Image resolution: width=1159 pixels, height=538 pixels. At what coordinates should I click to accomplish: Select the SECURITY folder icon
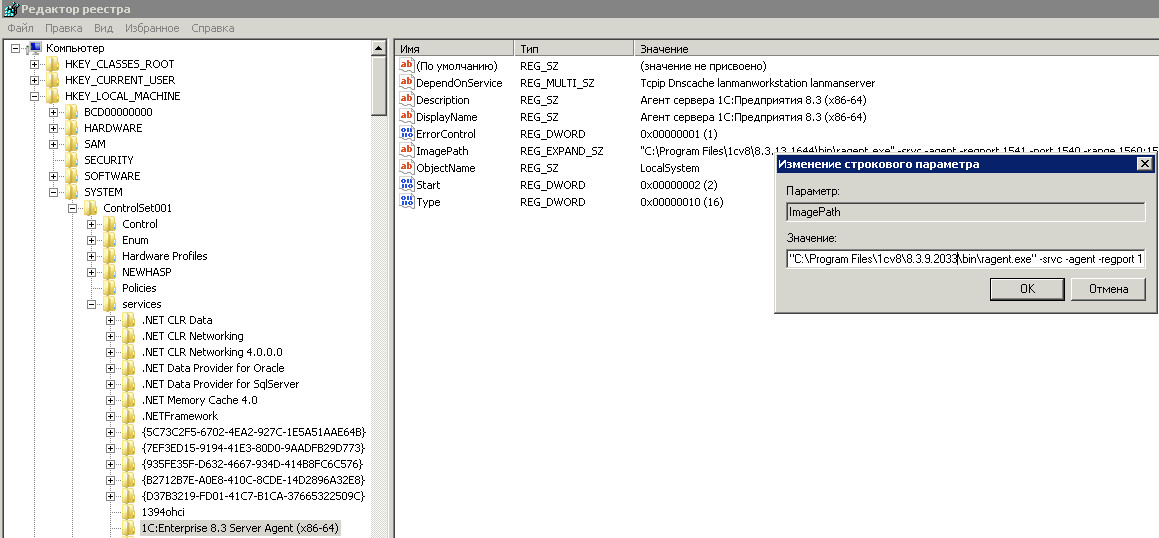(71, 160)
